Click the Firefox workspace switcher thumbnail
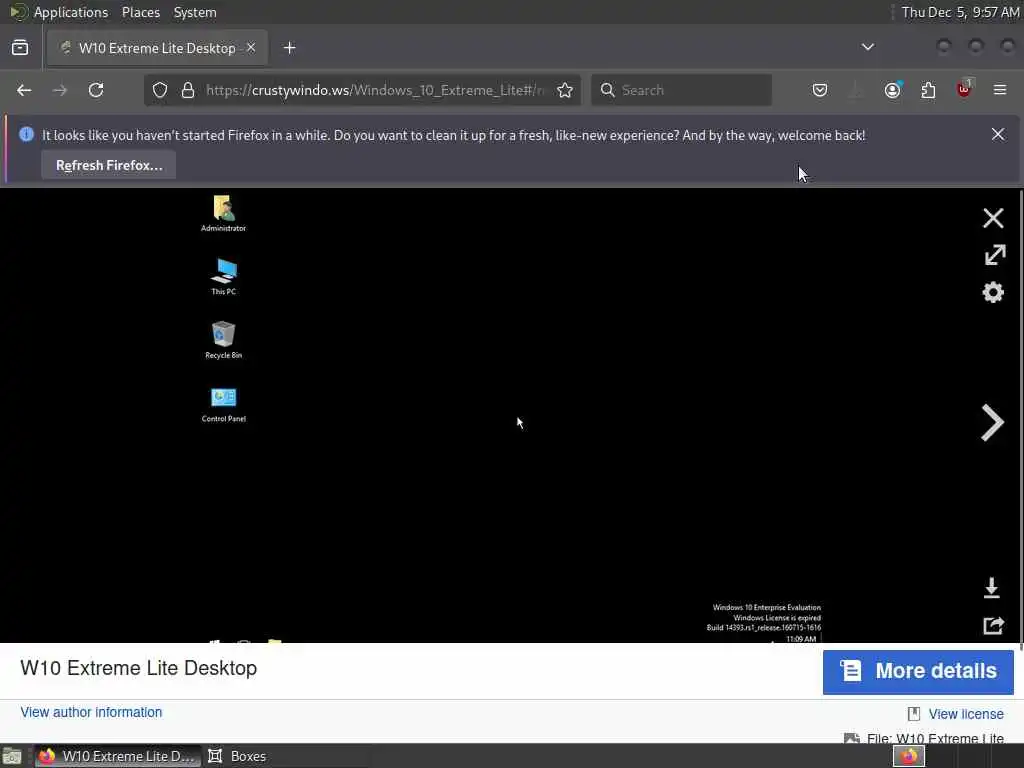 909,756
